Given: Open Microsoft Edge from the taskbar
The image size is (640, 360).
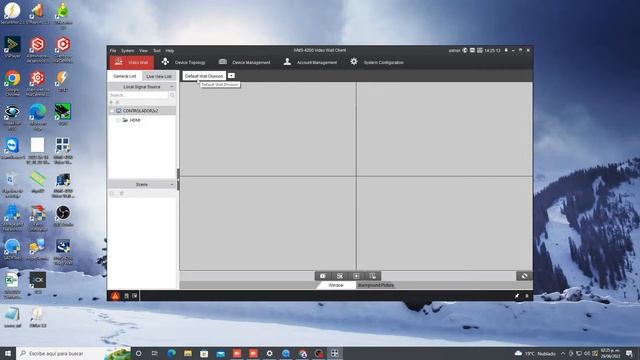Looking at the screenshot, I should click(171, 353).
